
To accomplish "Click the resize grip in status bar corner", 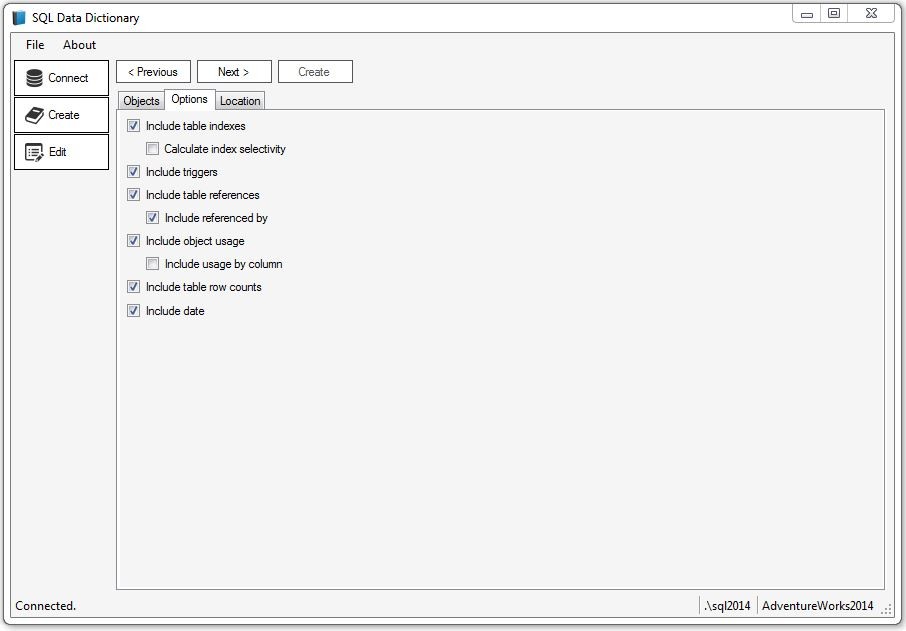I will pyautogui.click(x=886, y=608).
